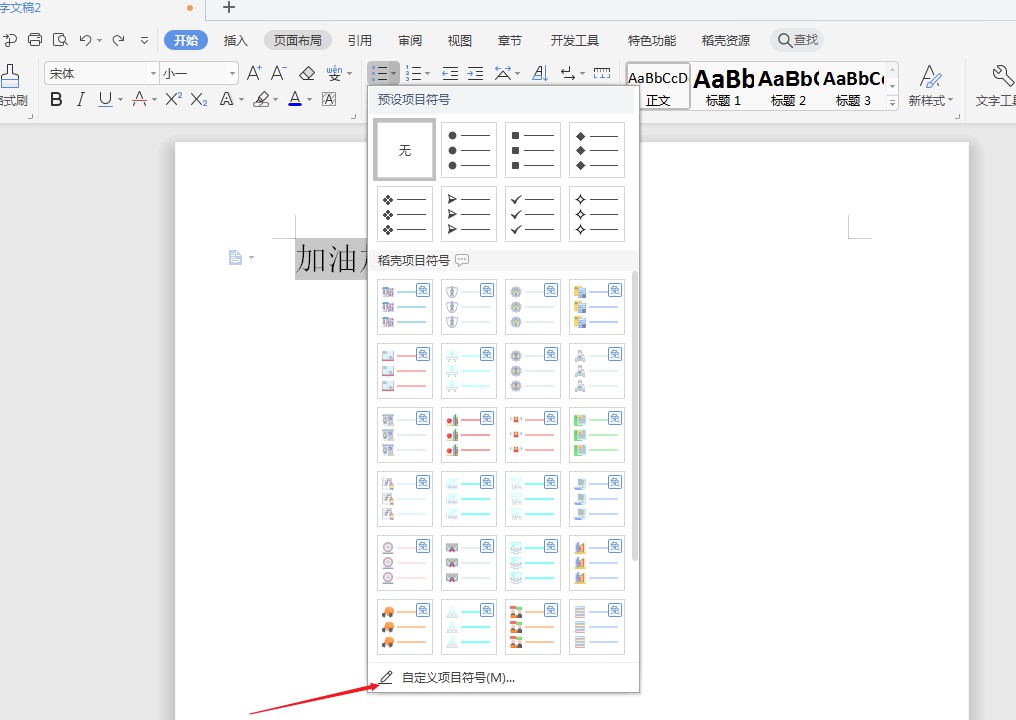
Task: Expand undo history dropdown arrow
Action: [x=100, y=41]
